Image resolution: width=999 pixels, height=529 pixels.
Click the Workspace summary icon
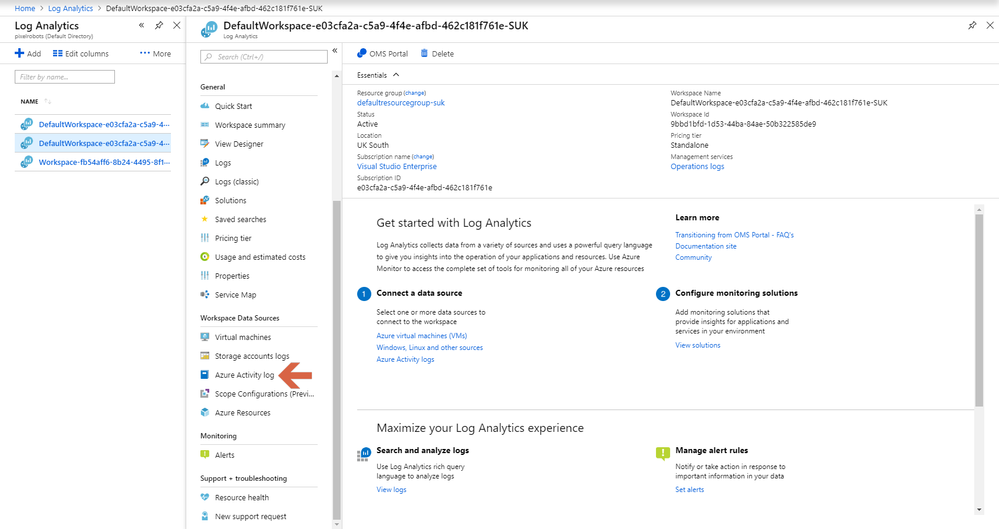coord(205,125)
